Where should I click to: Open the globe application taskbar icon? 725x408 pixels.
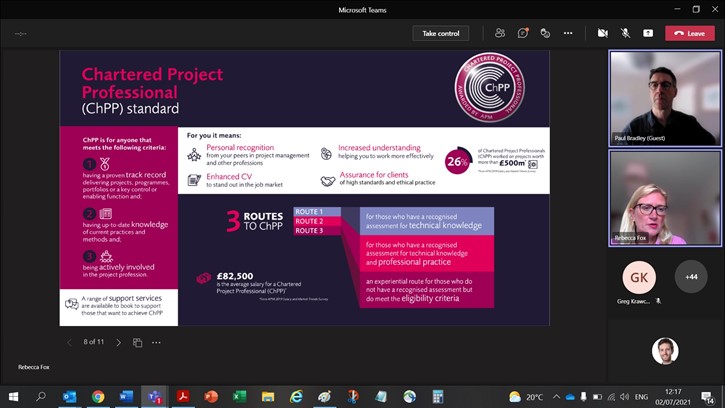[x=410, y=396]
